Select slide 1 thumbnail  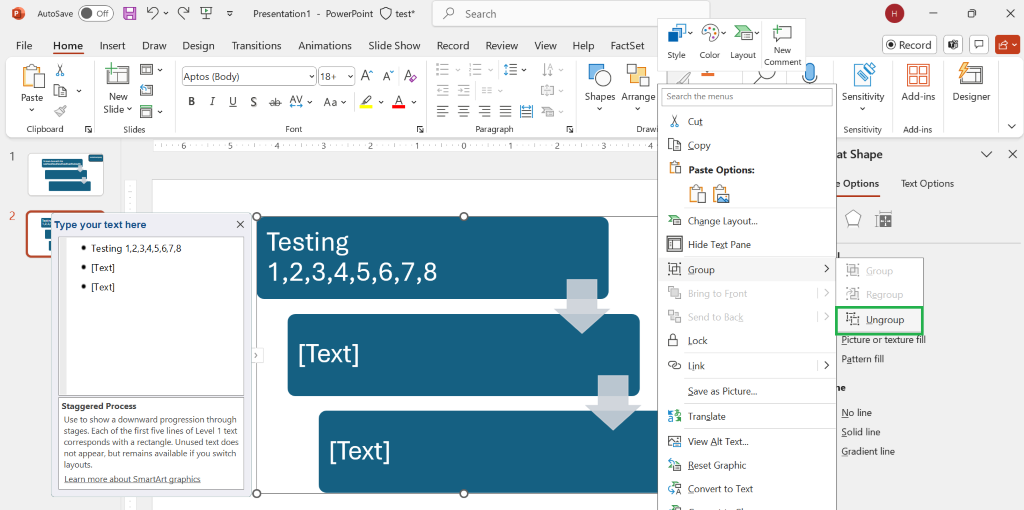pos(65,173)
